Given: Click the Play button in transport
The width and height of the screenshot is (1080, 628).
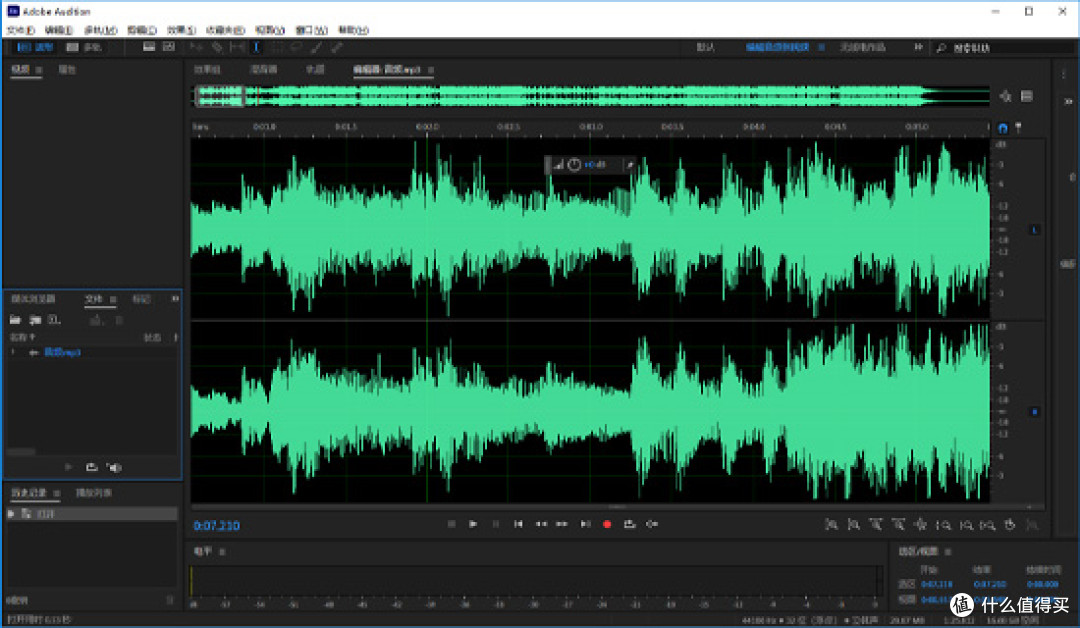Looking at the screenshot, I should tap(473, 524).
